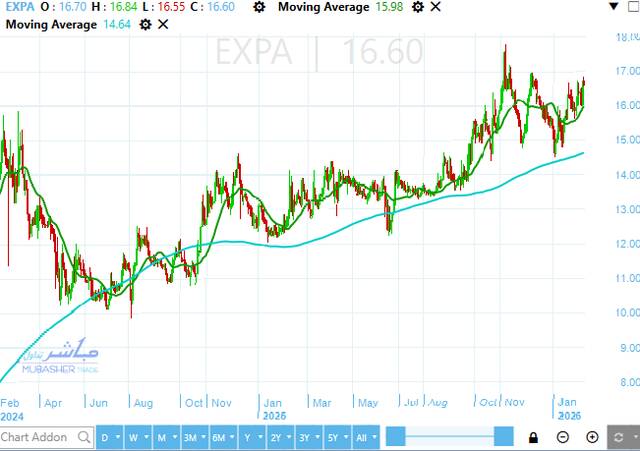Viewport: 640px width, 451px height.
Task: Select the D daily interval button
Action: tap(105, 437)
